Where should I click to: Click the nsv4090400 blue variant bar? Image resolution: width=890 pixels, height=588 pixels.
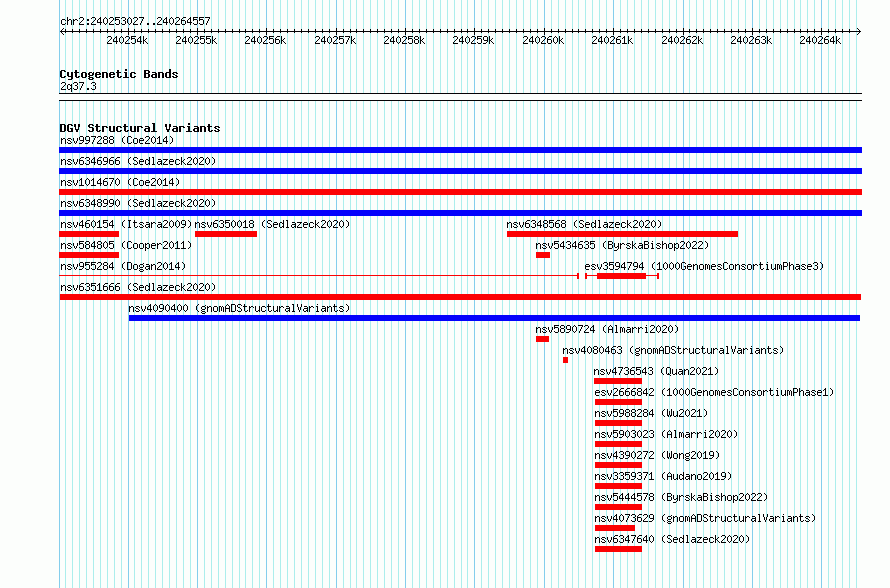click(x=494, y=318)
